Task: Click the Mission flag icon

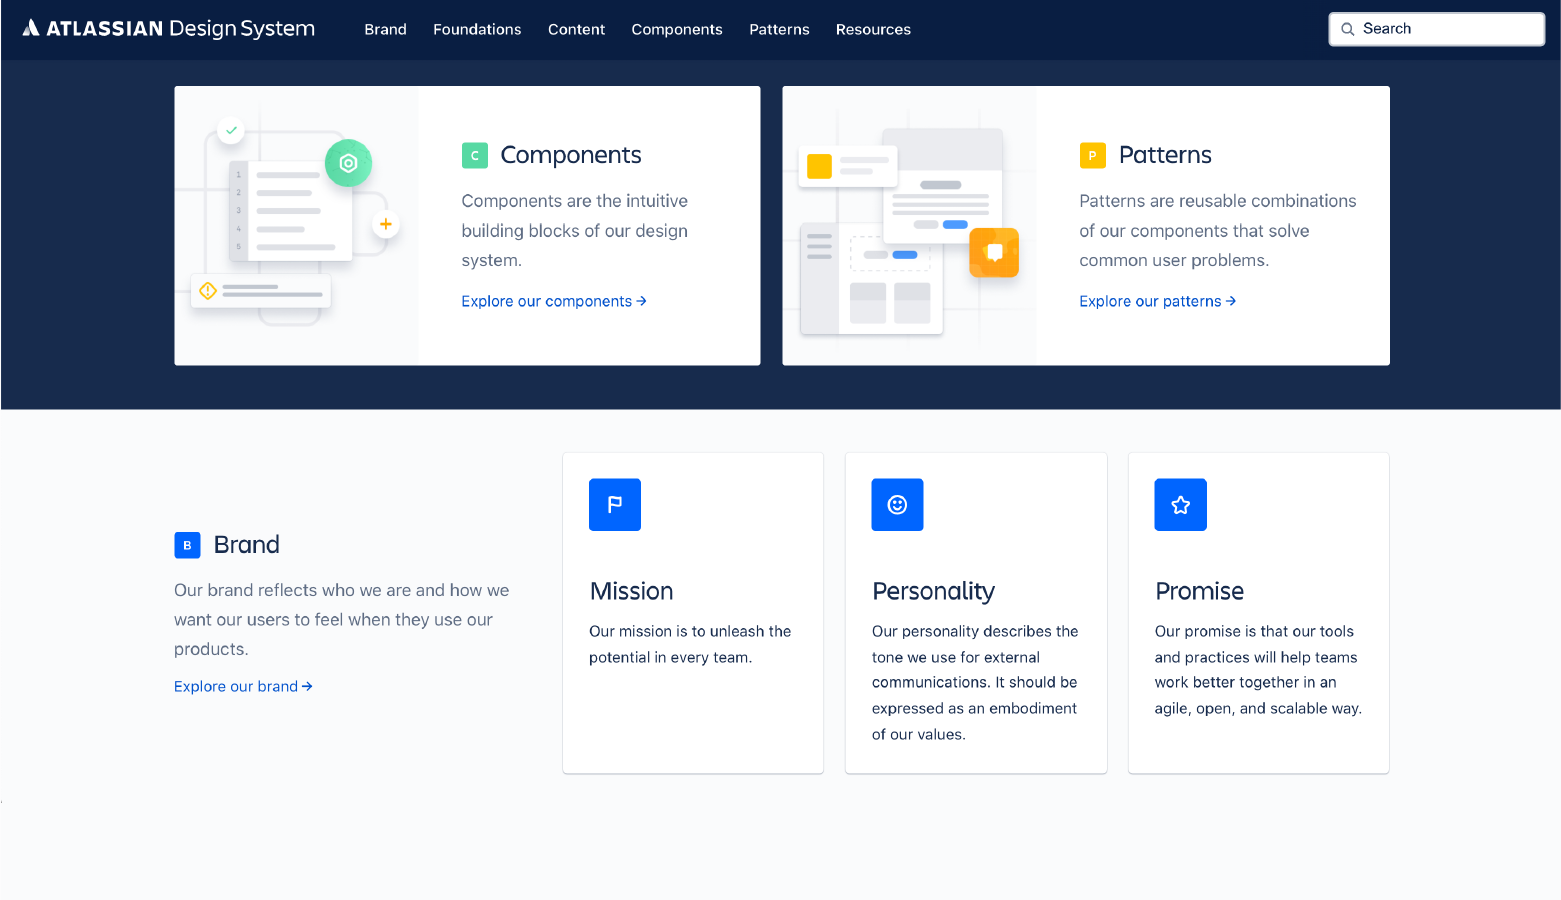Action: point(615,505)
